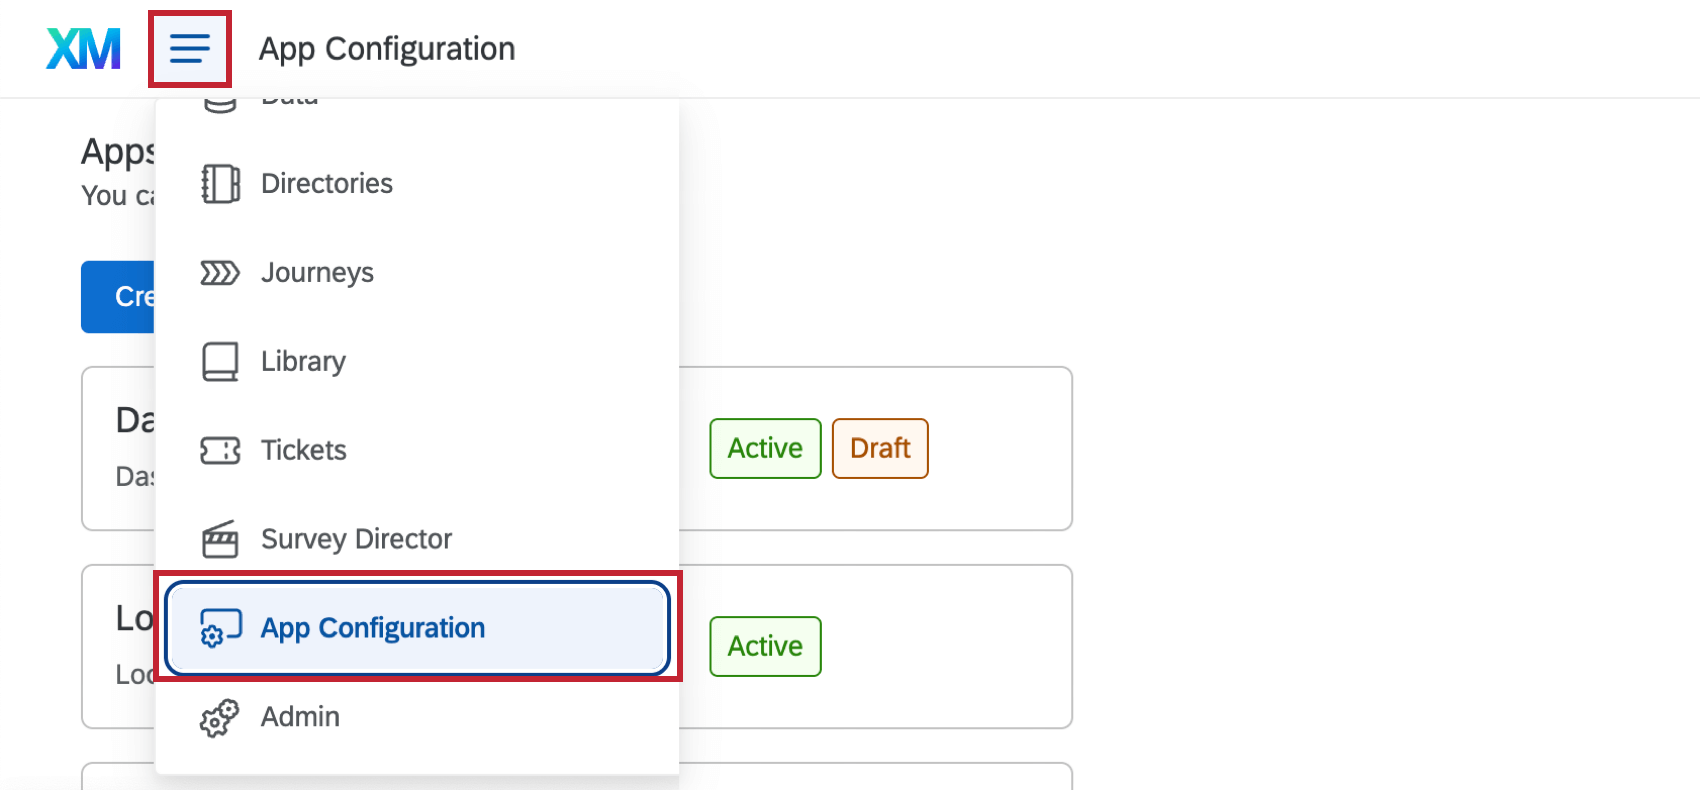Open the Journeys menu entry
The width and height of the screenshot is (1700, 790).
(317, 272)
